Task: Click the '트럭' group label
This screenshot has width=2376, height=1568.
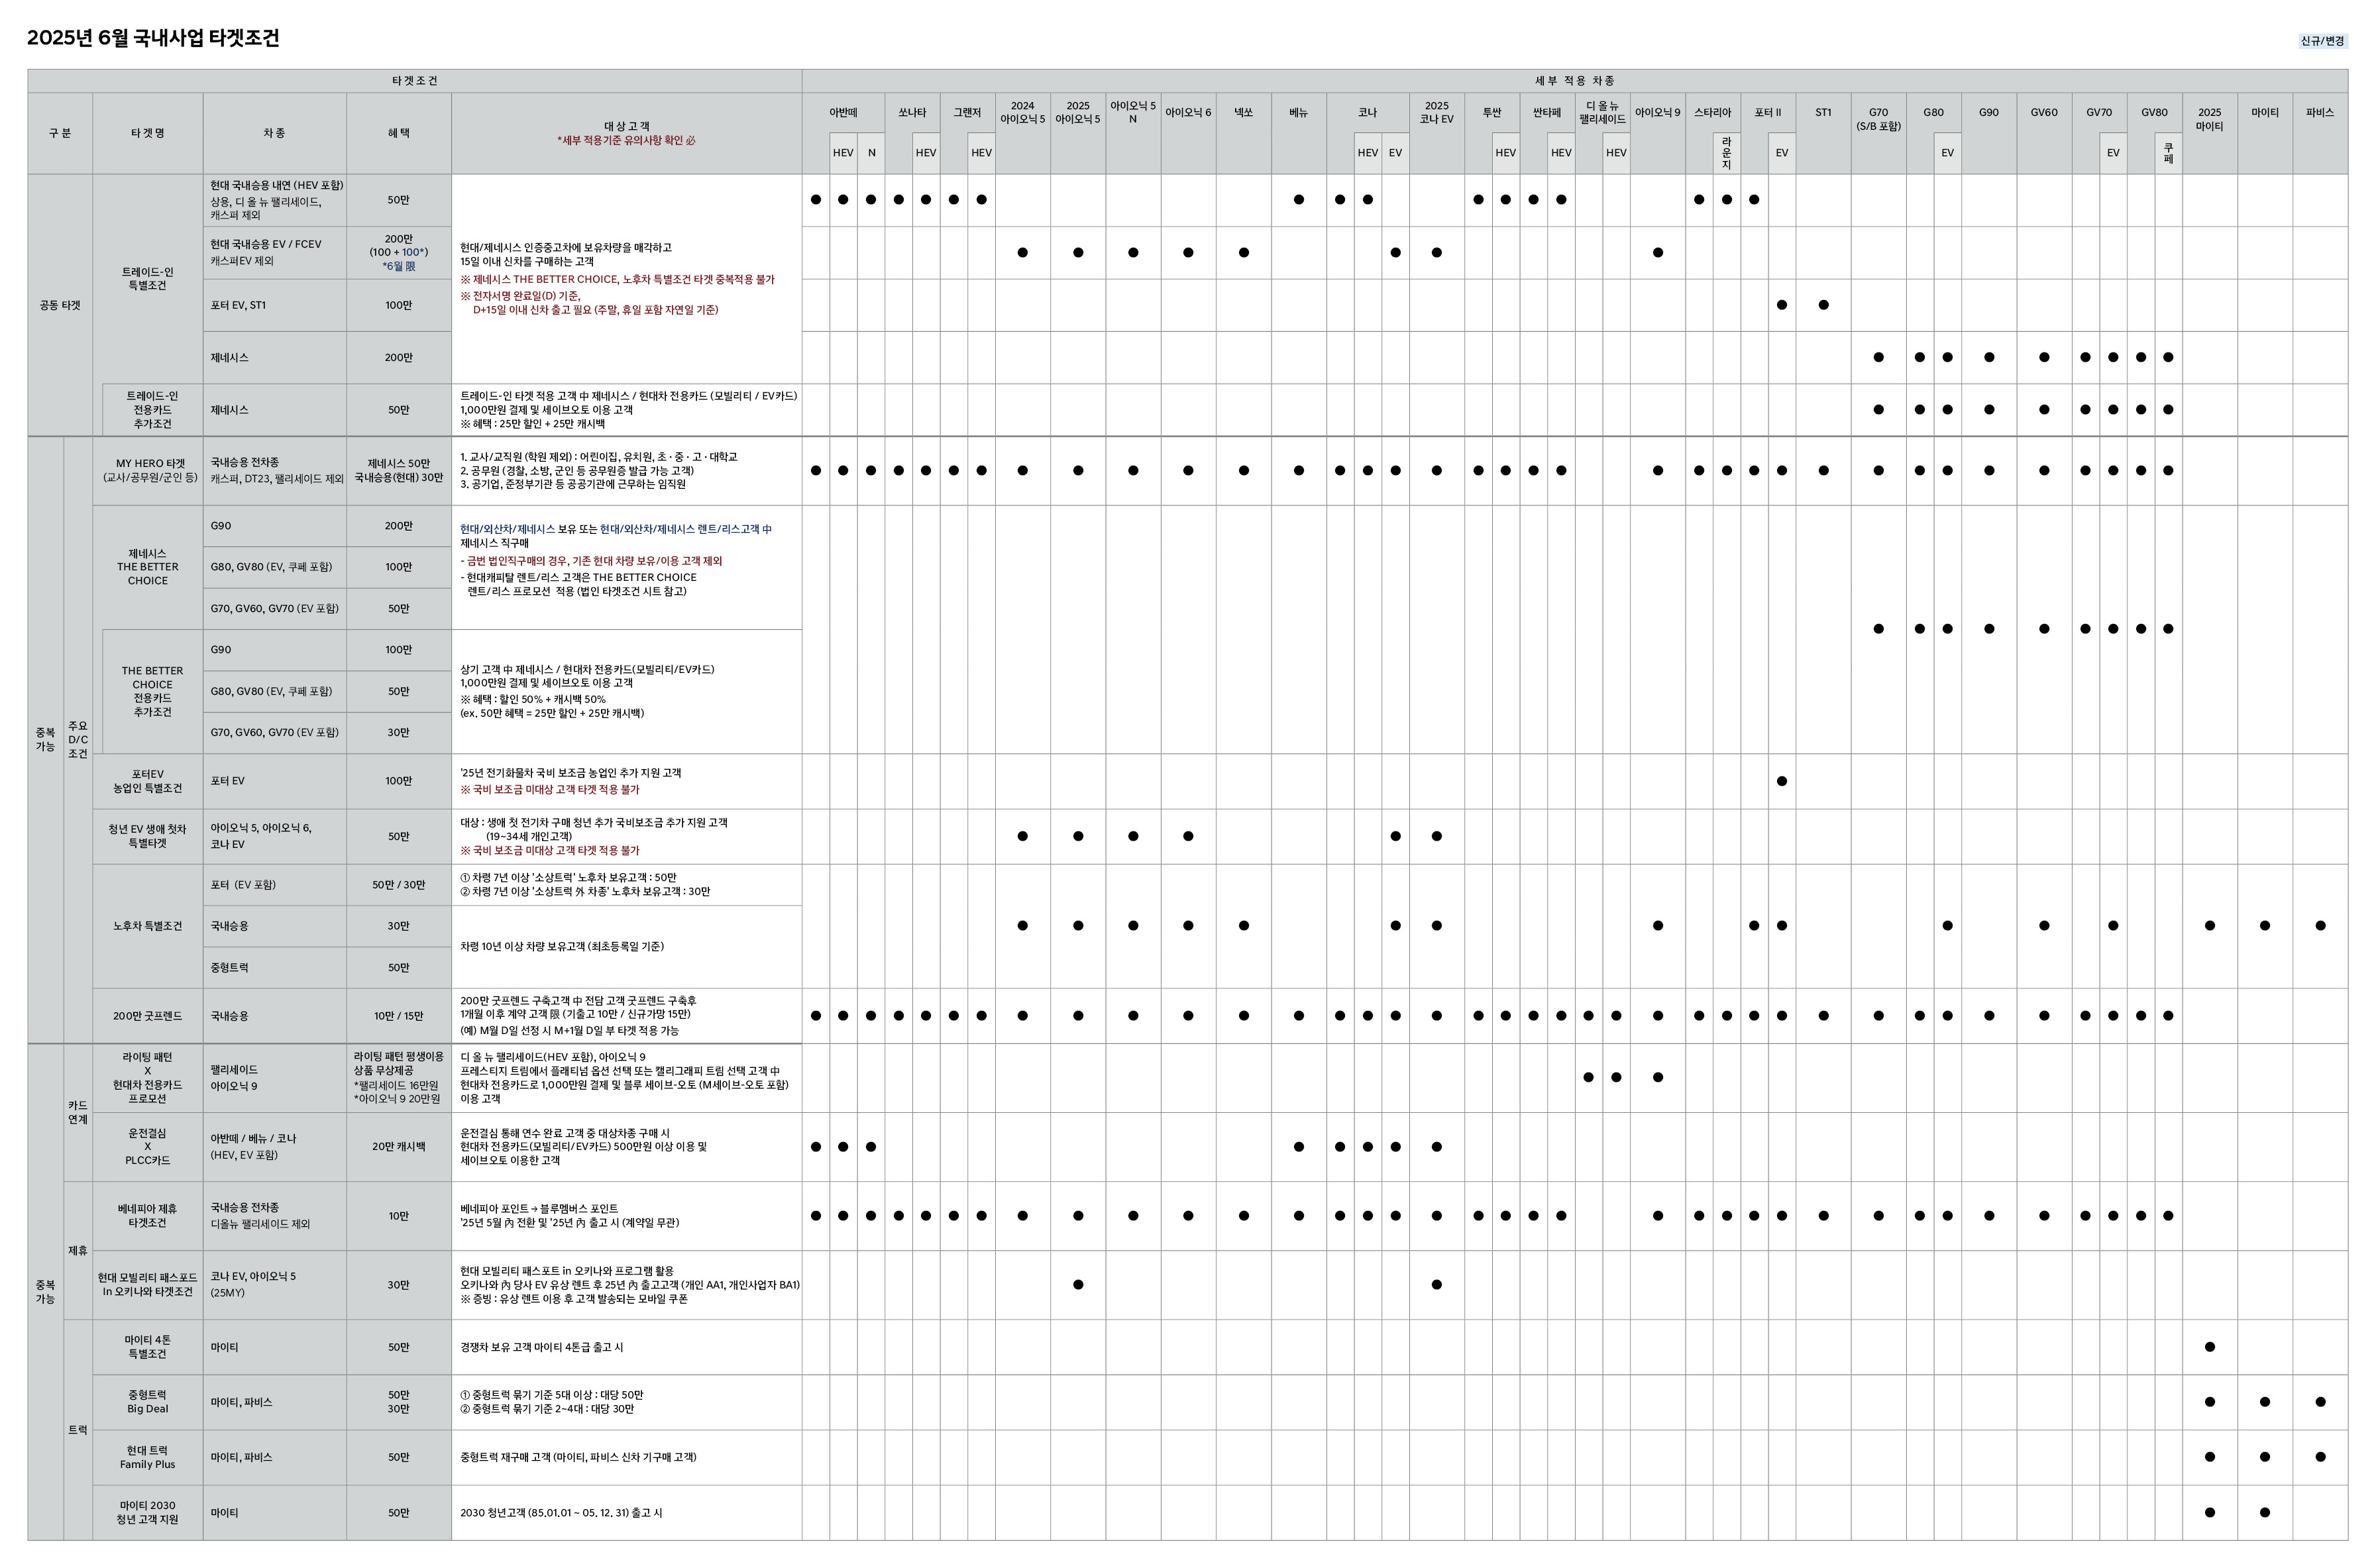Action: pyautogui.click(x=78, y=1430)
